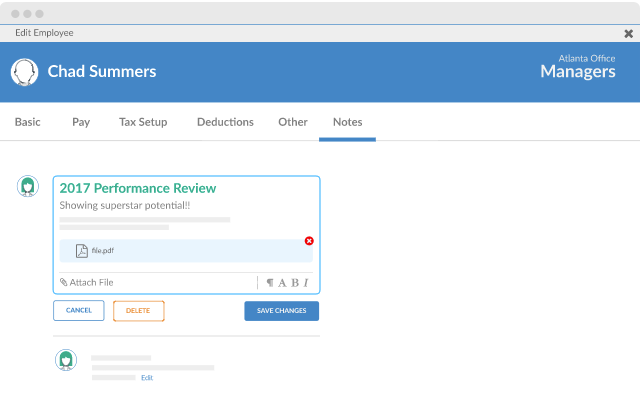This screenshot has height=395, width=643.
Task: Switch to the Basic tab
Action: tap(27, 122)
